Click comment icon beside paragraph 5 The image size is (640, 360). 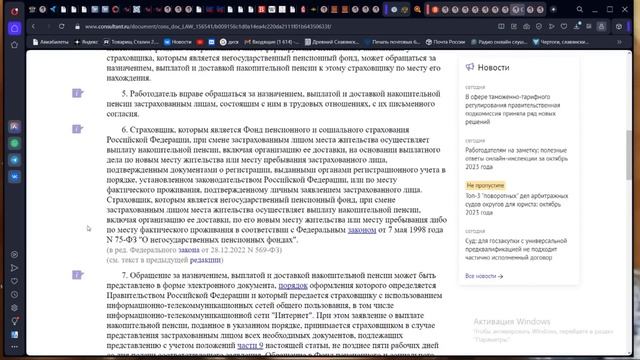coord(77,93)
